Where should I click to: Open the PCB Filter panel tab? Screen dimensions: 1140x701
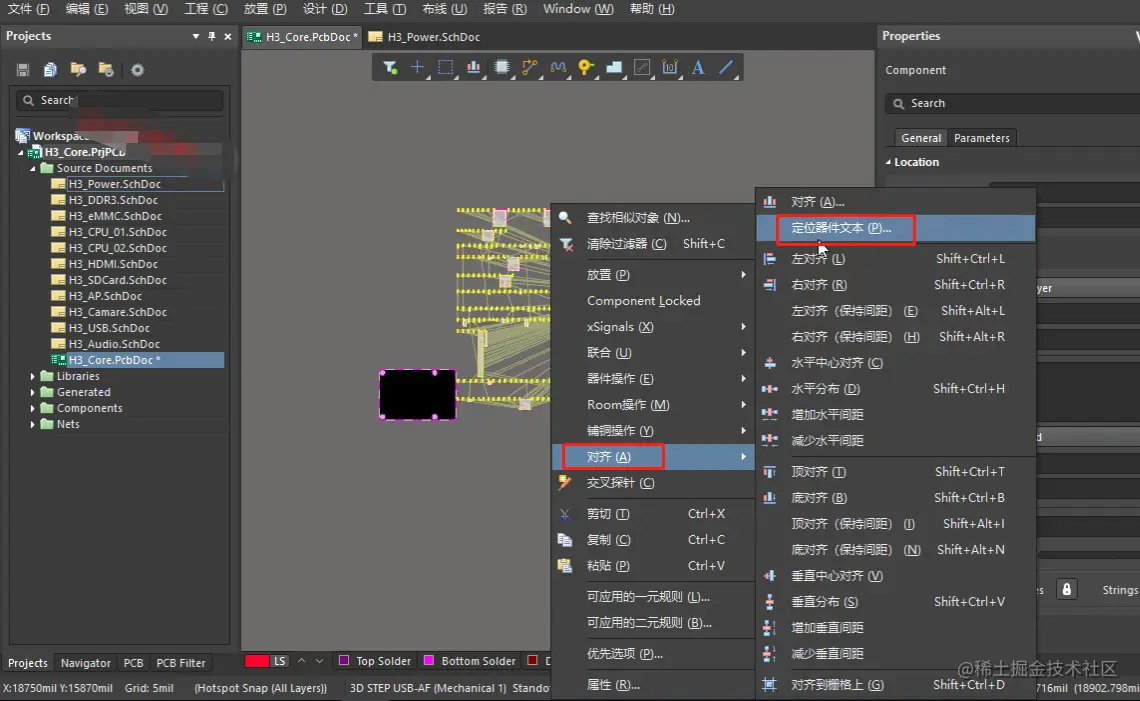(181, 663)
